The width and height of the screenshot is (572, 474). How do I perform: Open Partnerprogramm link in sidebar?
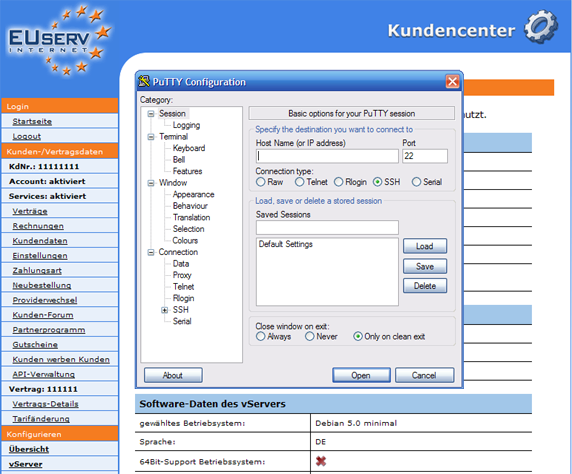click(x=49, y=330)
